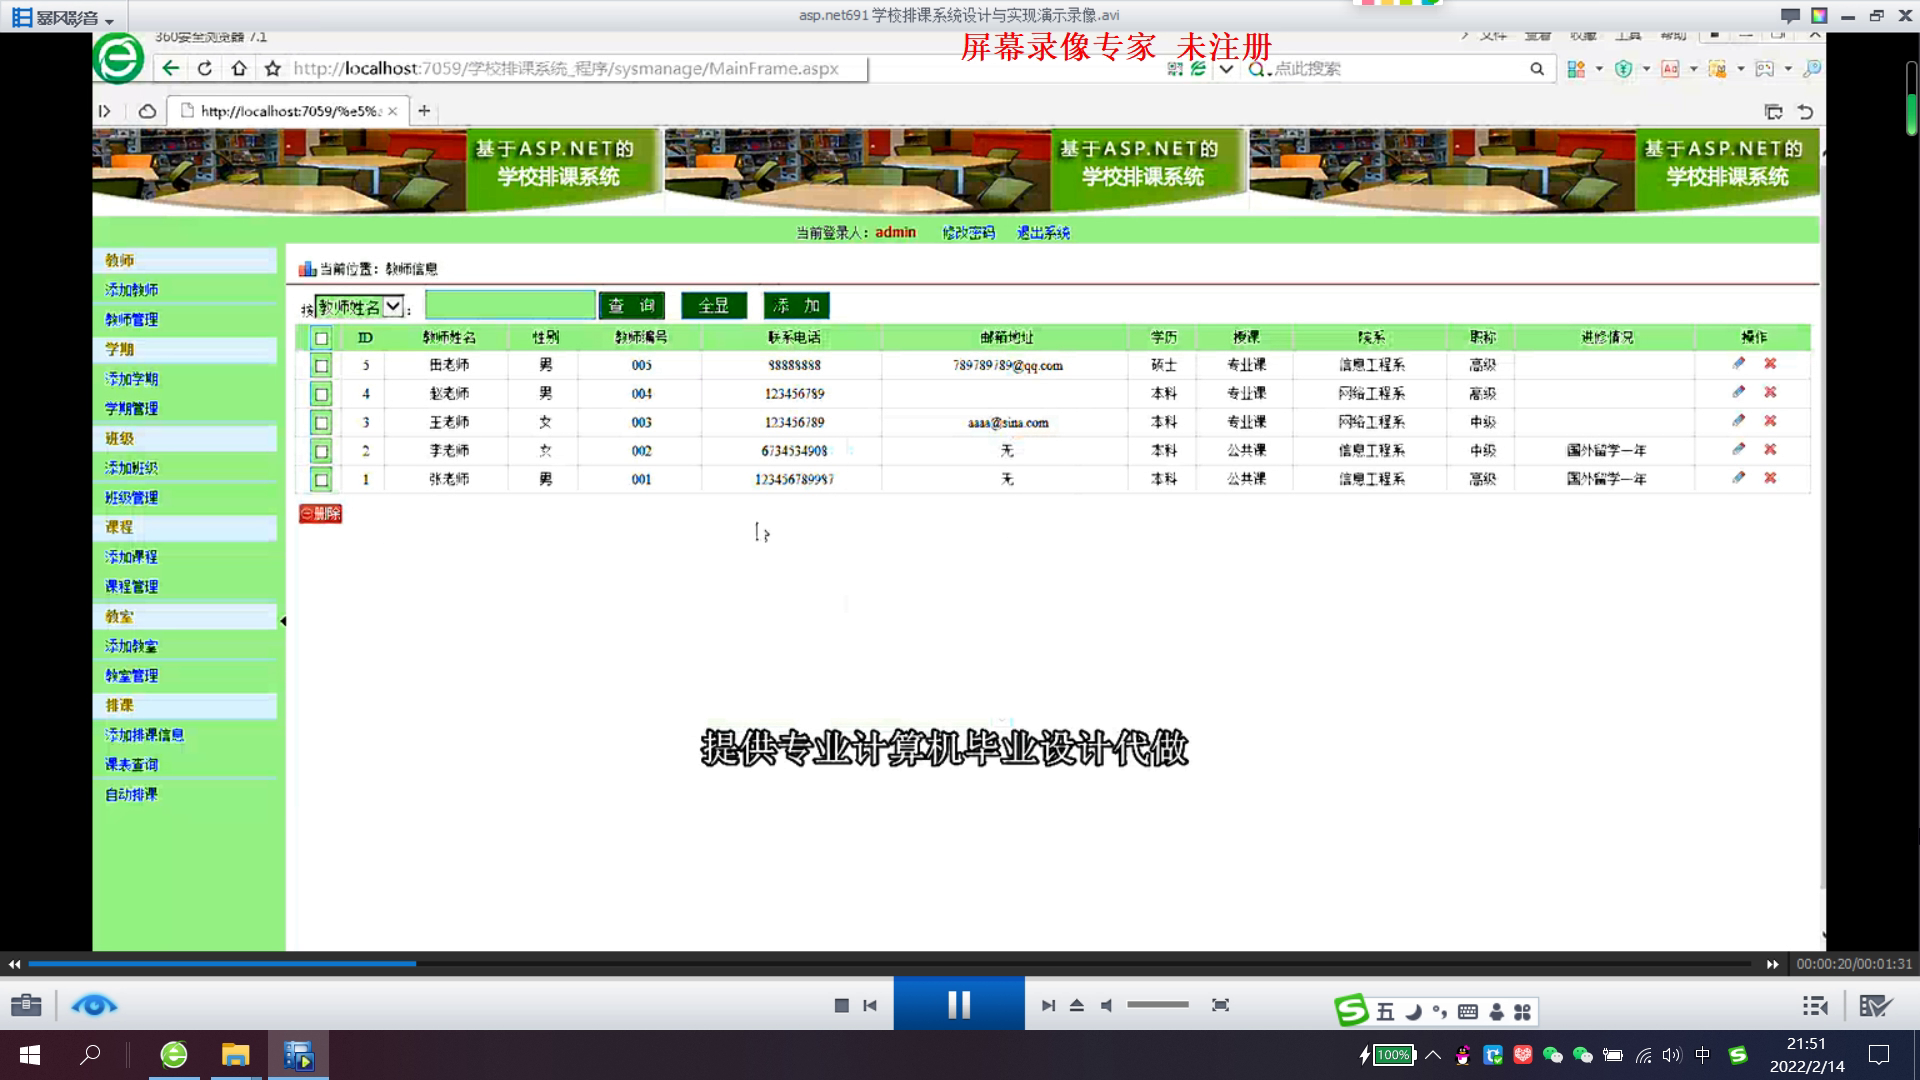Tick the checkbox for 张老师 row

(321, 480)
